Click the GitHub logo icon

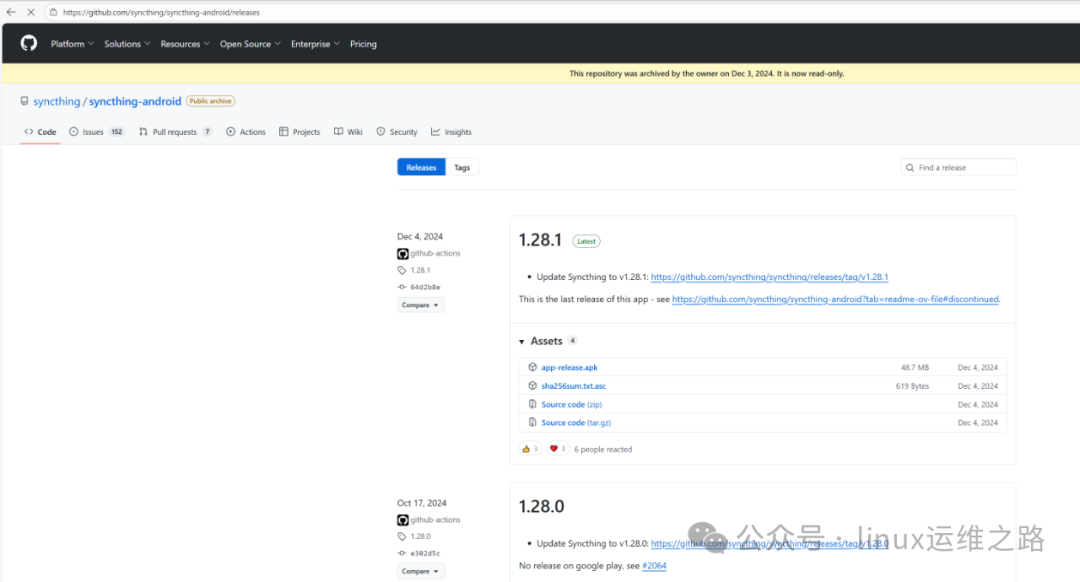[28, 43]
